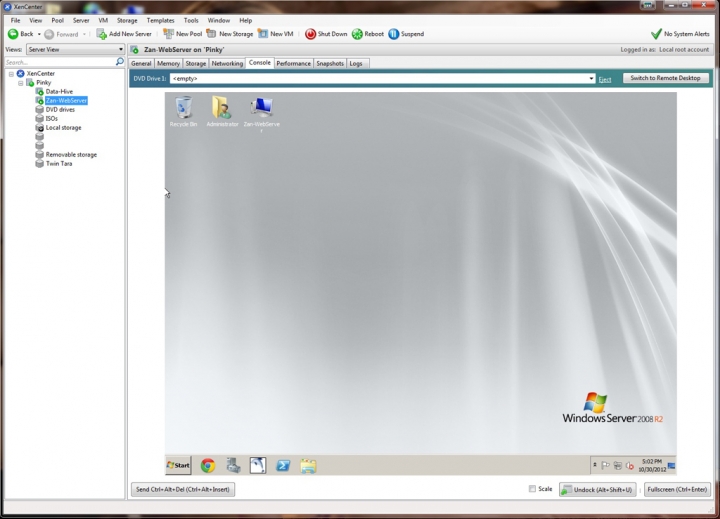The width and height of the screenshot is (720, 519).
Task: Switch to the Networking tab
Action: (227, 64)
